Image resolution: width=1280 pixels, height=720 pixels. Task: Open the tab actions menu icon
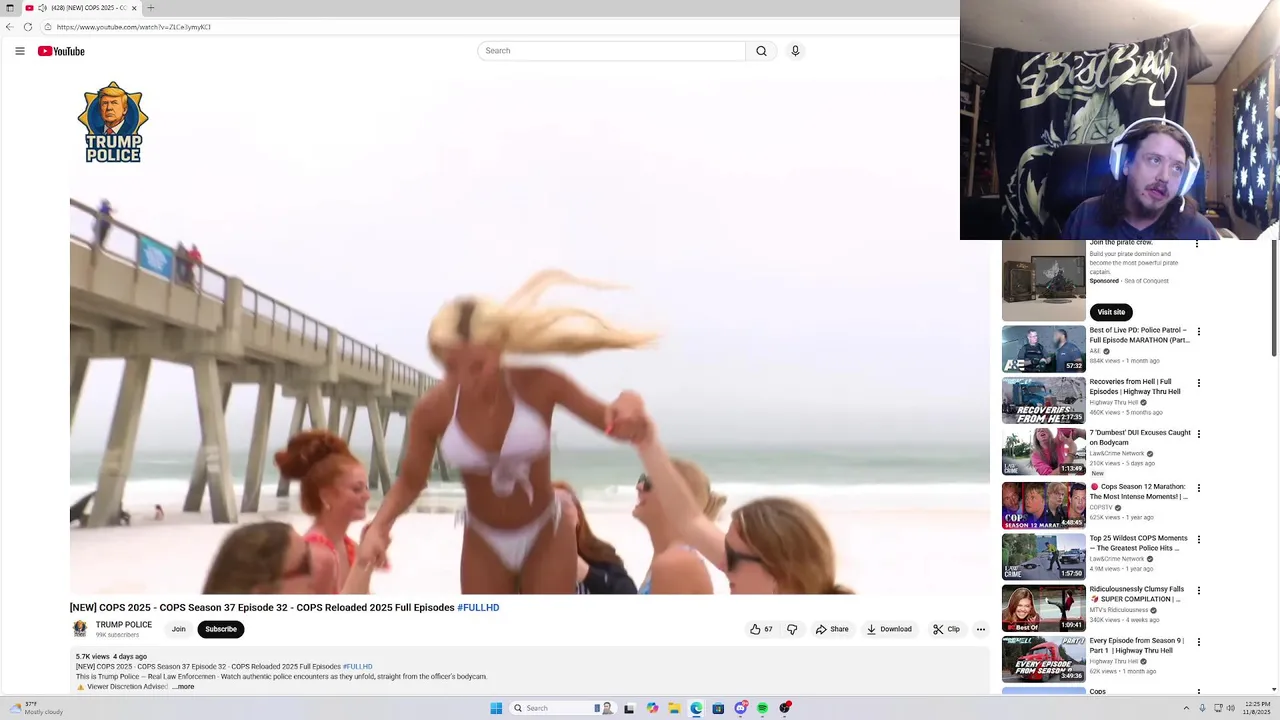coord(9,8)
